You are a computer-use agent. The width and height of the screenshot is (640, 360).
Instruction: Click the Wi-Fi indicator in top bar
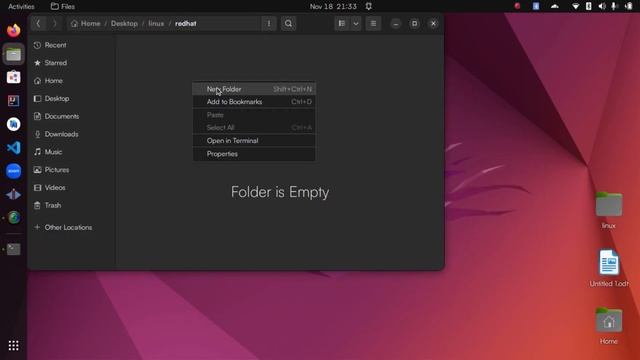coord(576,7)
